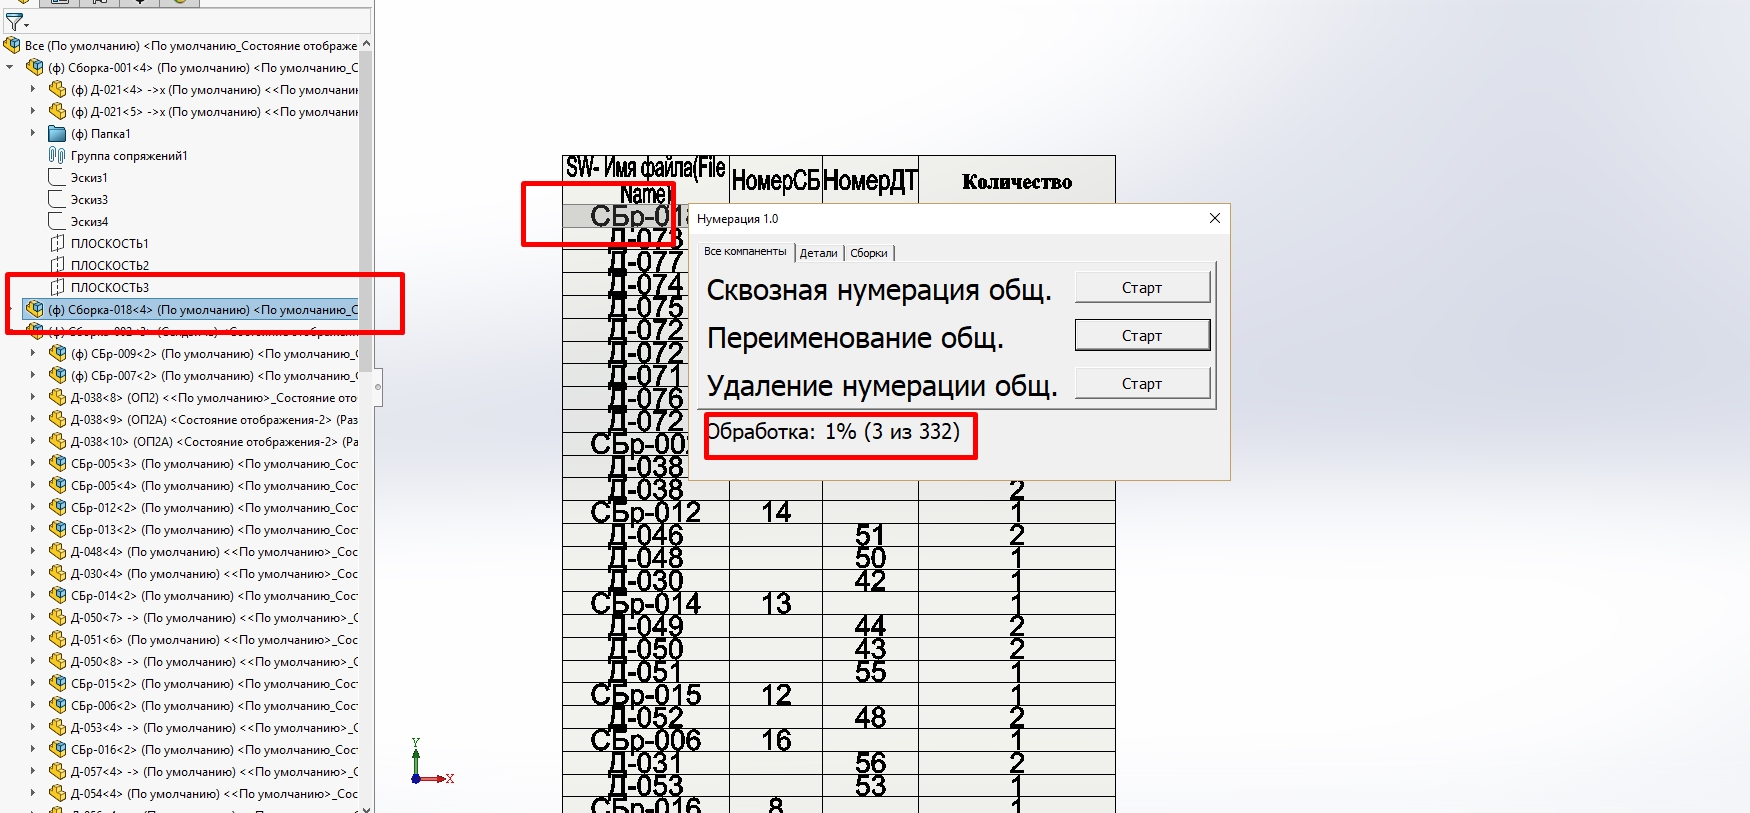Open the Сборки tab

[868, 253]
